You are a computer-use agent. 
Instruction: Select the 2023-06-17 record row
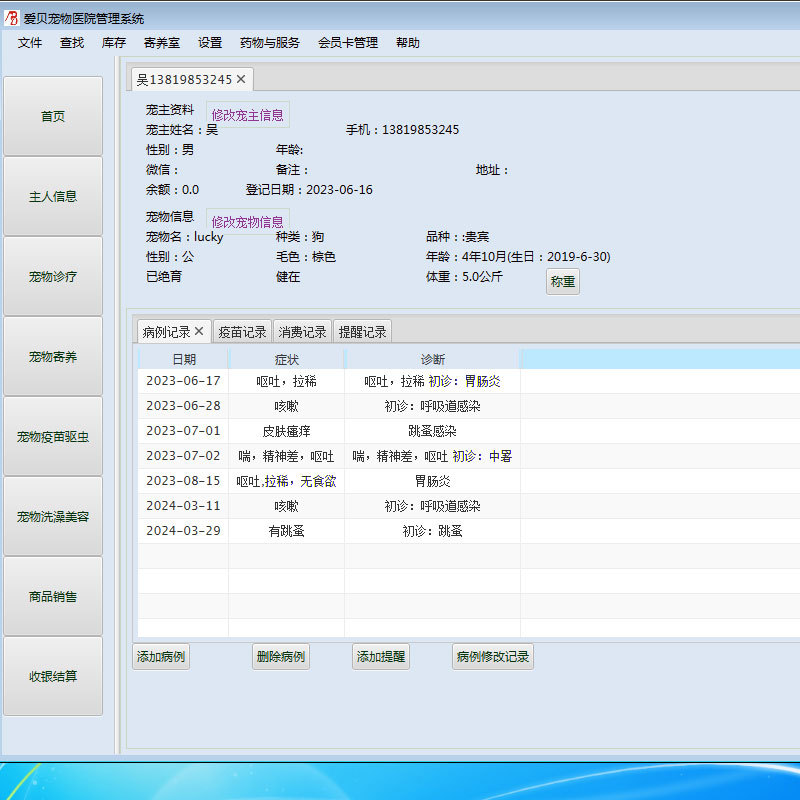click(x=469, y=381)
